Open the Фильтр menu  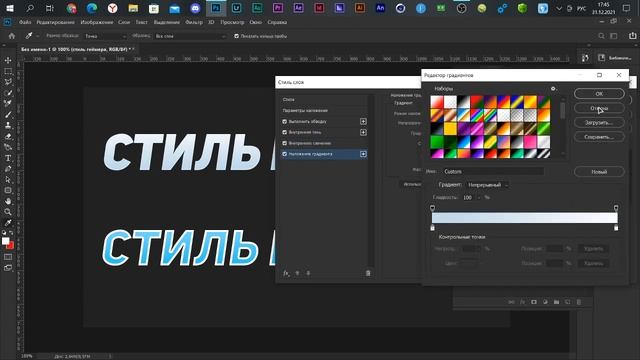point(194,22)
